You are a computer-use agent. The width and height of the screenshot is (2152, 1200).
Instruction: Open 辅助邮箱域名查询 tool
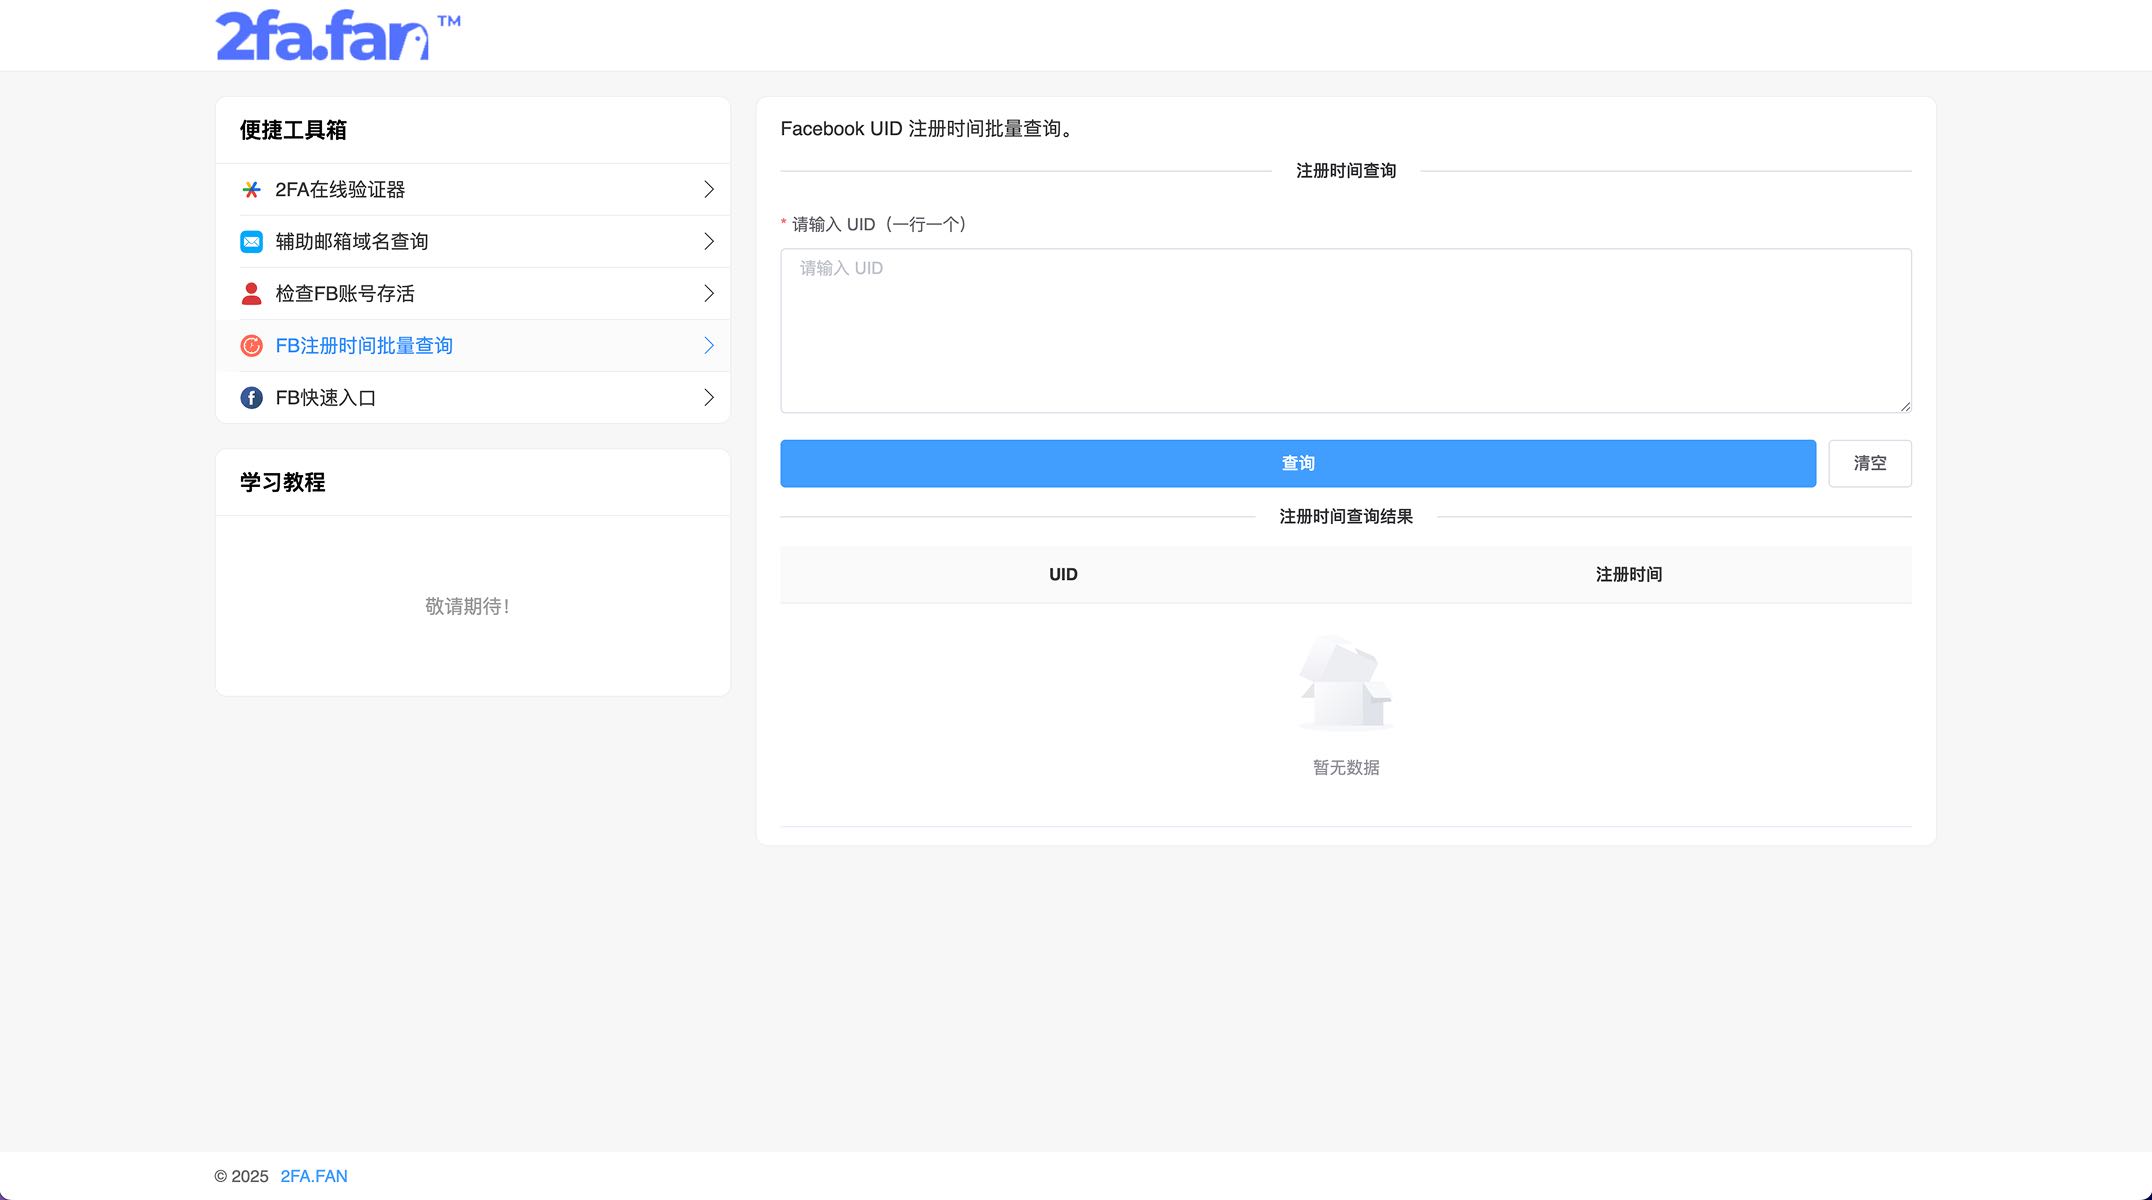(473, 242)
